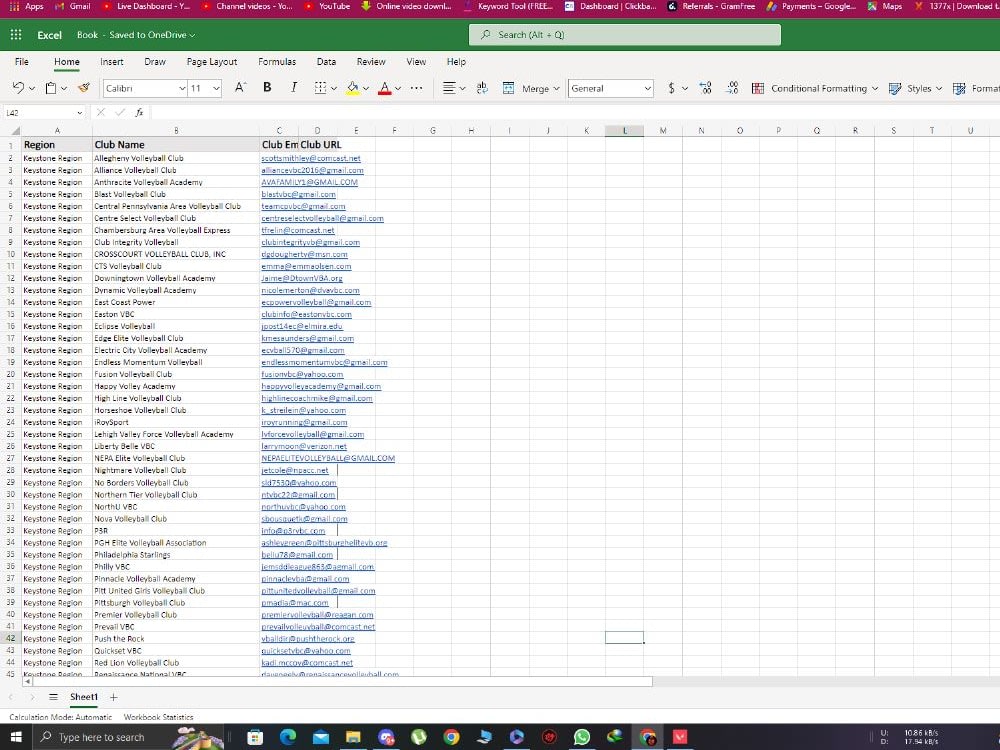
Task: Open File Explorer from the taskbar
Action: 353,737
